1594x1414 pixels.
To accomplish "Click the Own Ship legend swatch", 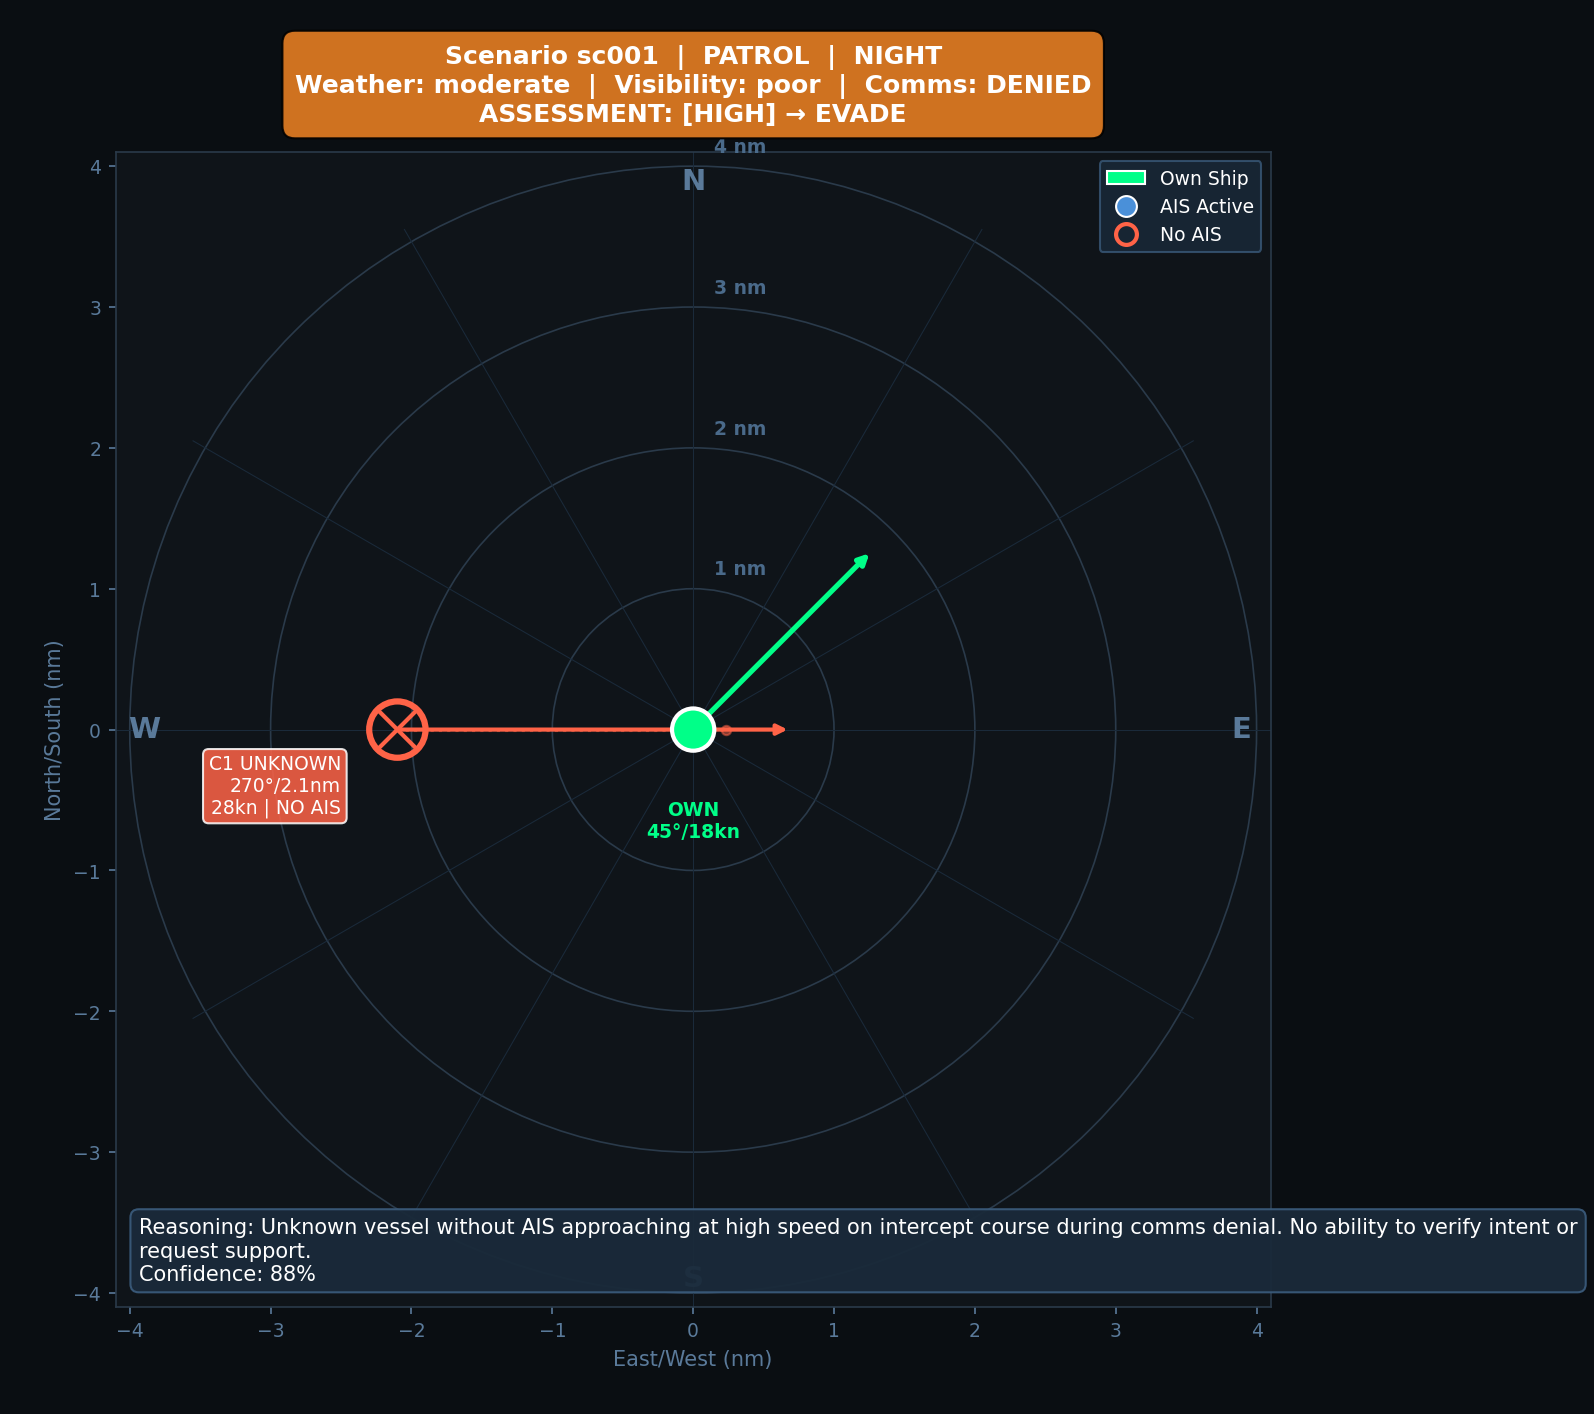I will click(1126, 178).
